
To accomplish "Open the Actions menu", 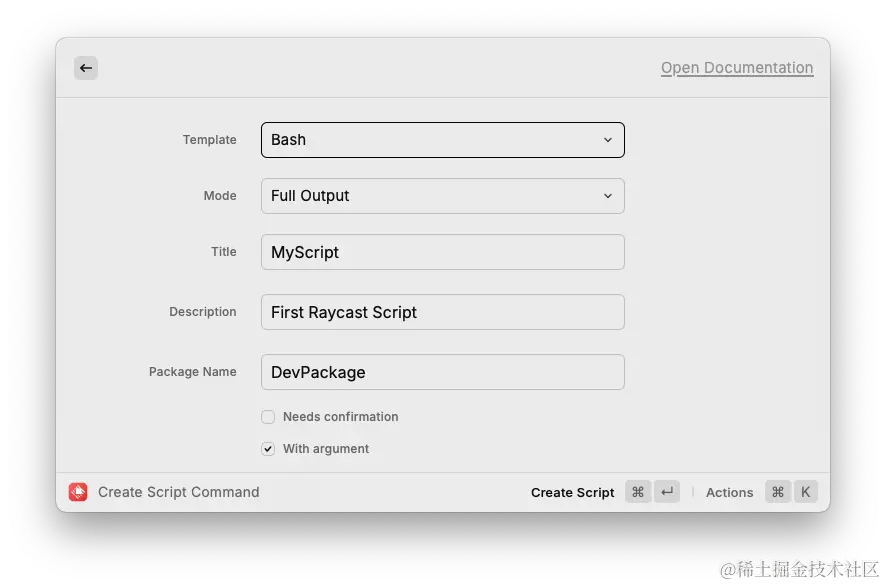I will coord(729,492).
